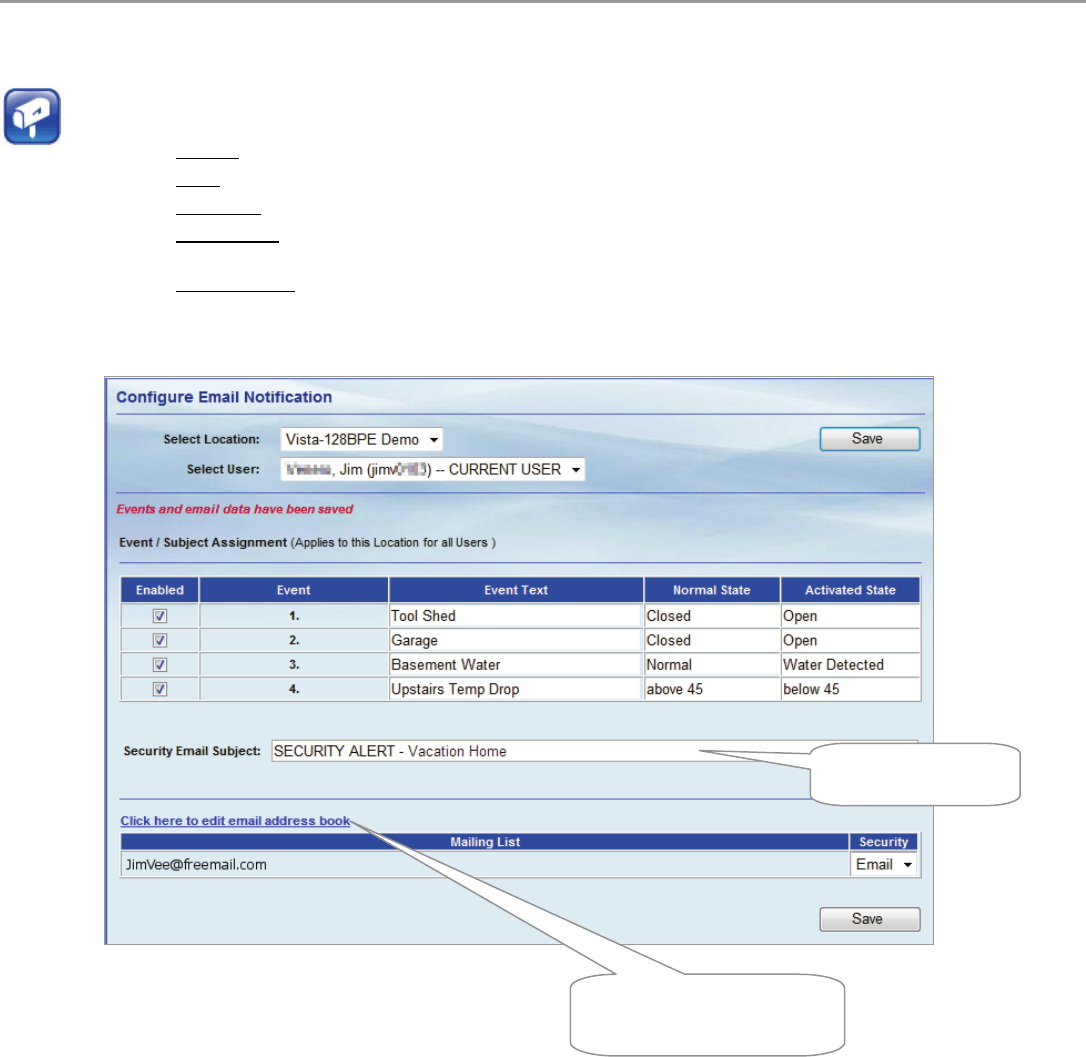Click the events saved confirmation message
The height and width of the screenshot is (1057, 1086).
click(x=235, y=509)
